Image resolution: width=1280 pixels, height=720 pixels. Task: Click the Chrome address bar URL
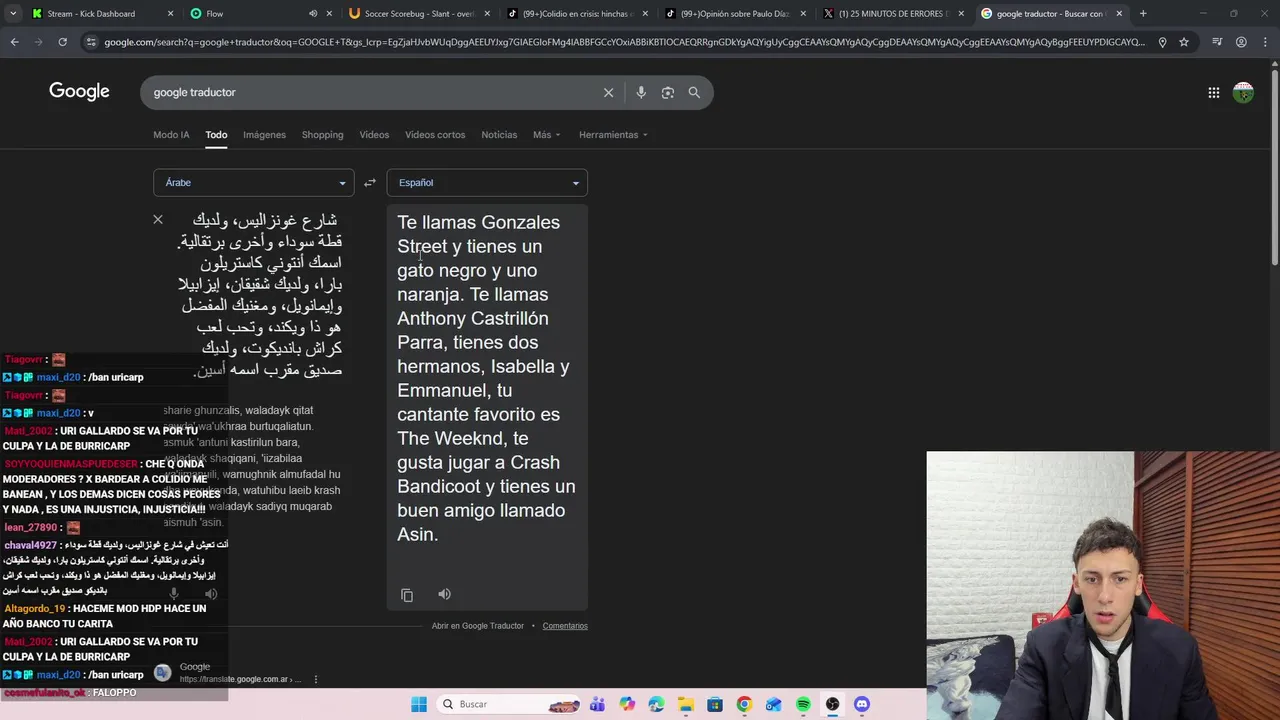click(x=624, y=42)
